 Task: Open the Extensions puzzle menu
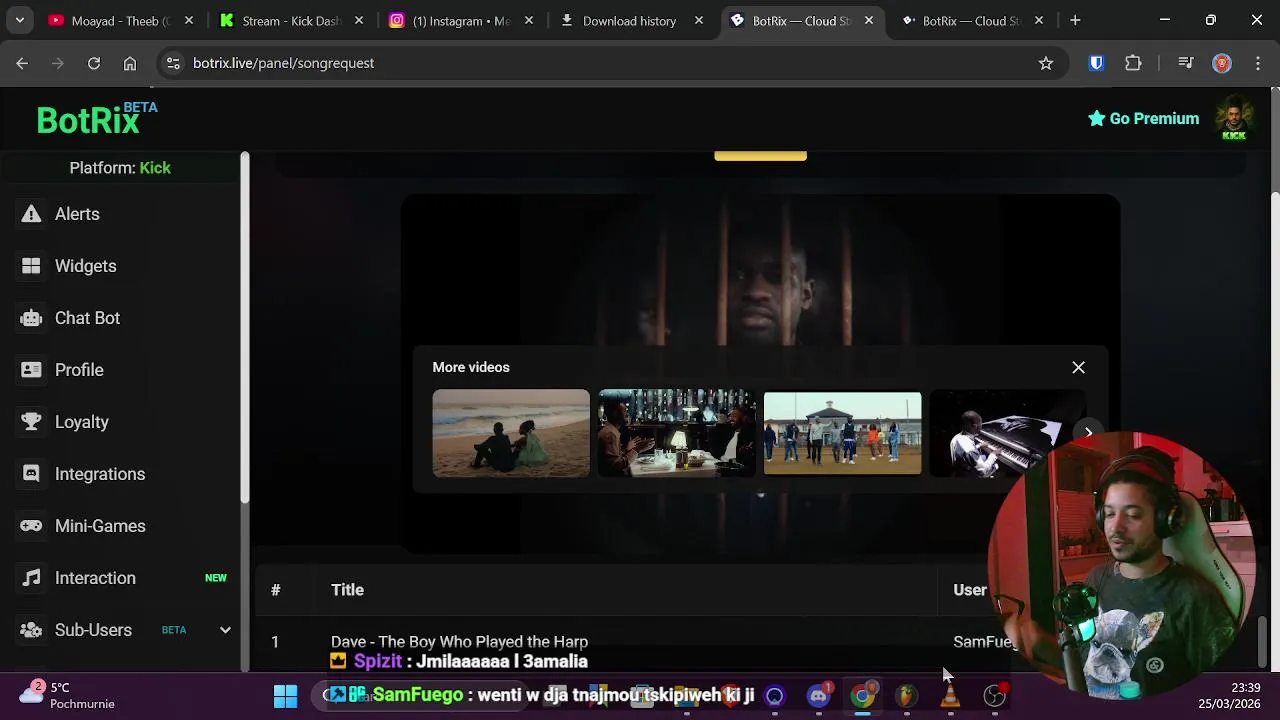coord(1133,63)
